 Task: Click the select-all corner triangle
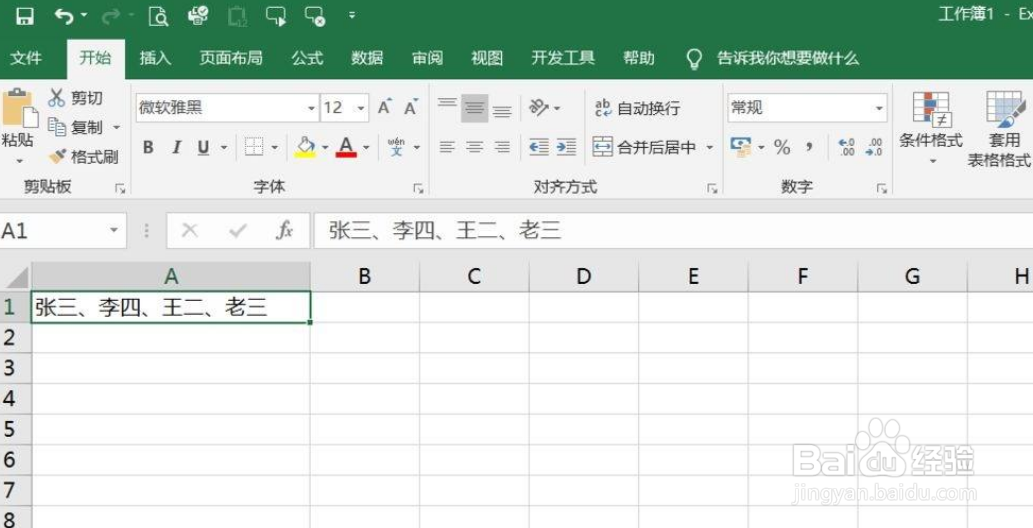[15, 277]
